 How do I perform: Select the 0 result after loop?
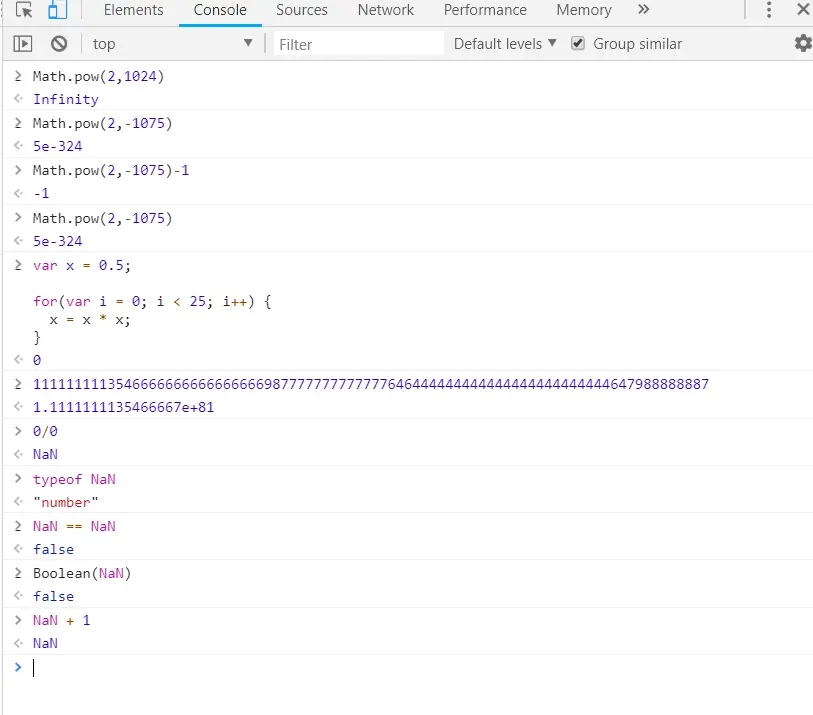(x=37, y=360)
